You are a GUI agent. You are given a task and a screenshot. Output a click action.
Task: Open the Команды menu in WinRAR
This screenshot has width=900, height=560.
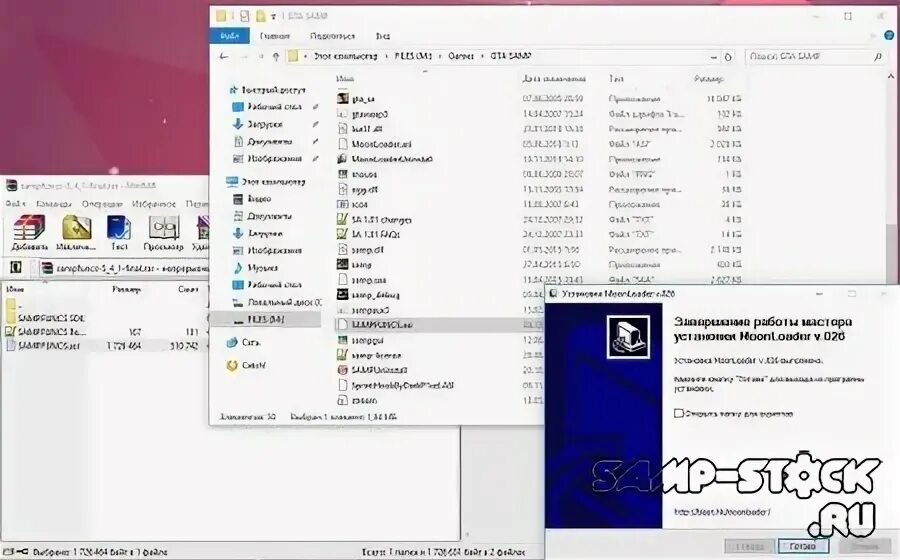pyautogui.click(x=53, y=204)
